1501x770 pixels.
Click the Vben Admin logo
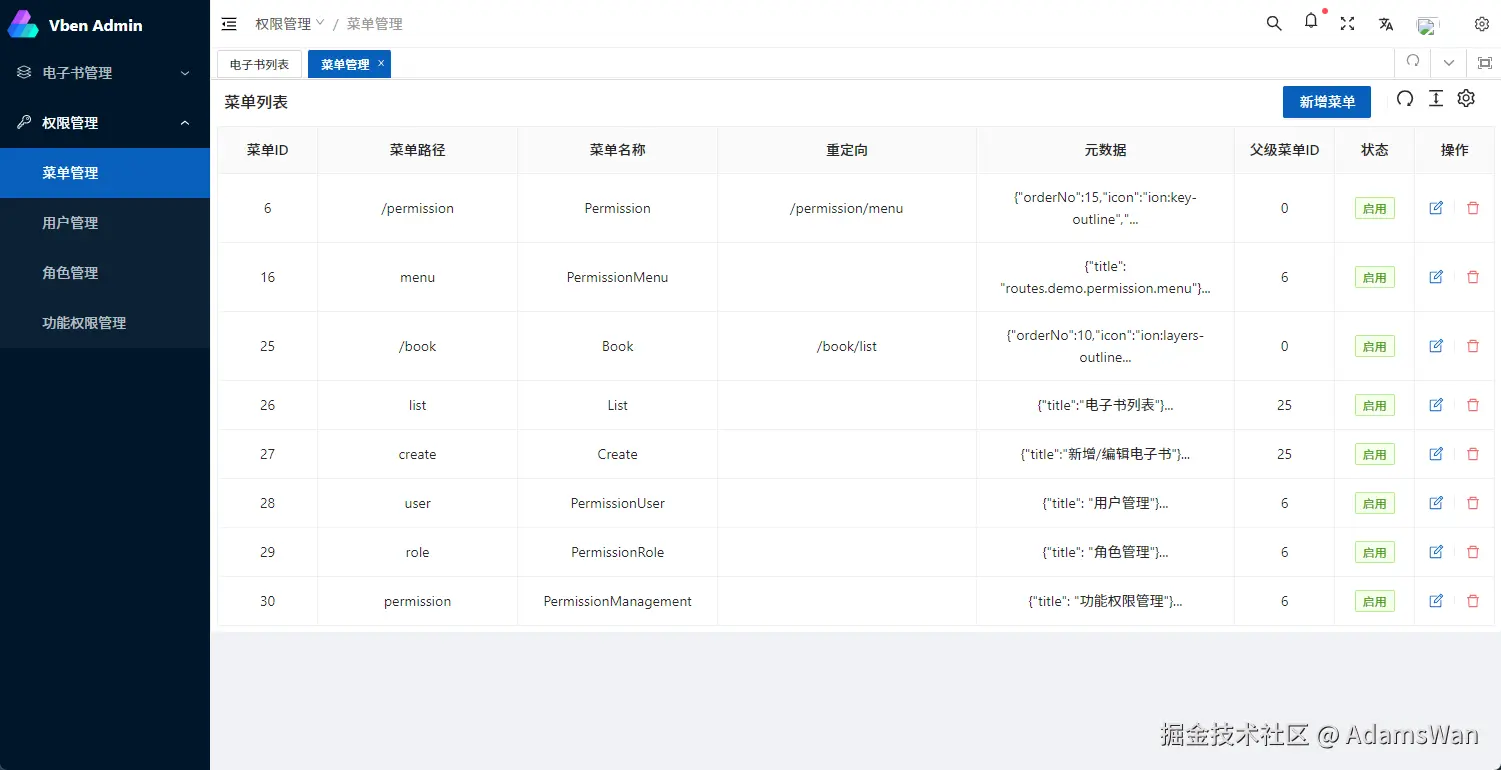click(22, 25)
